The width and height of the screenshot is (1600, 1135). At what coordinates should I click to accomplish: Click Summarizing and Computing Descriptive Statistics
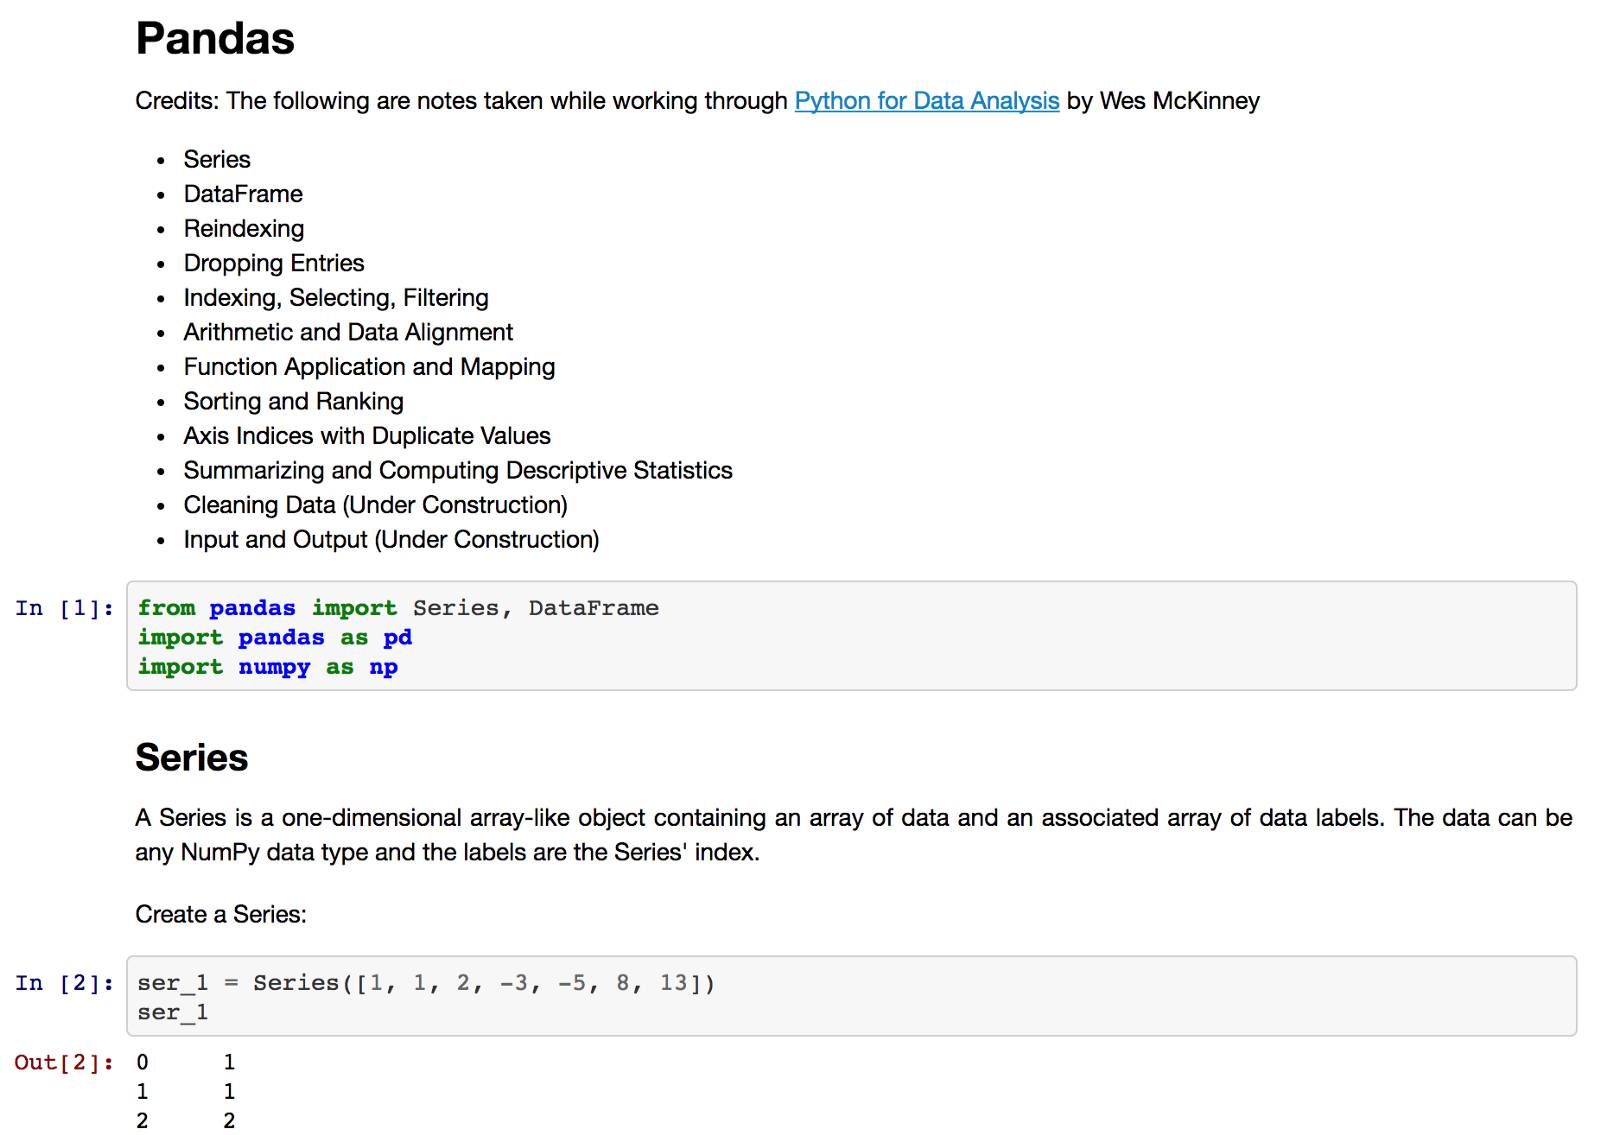coord(458,471)
